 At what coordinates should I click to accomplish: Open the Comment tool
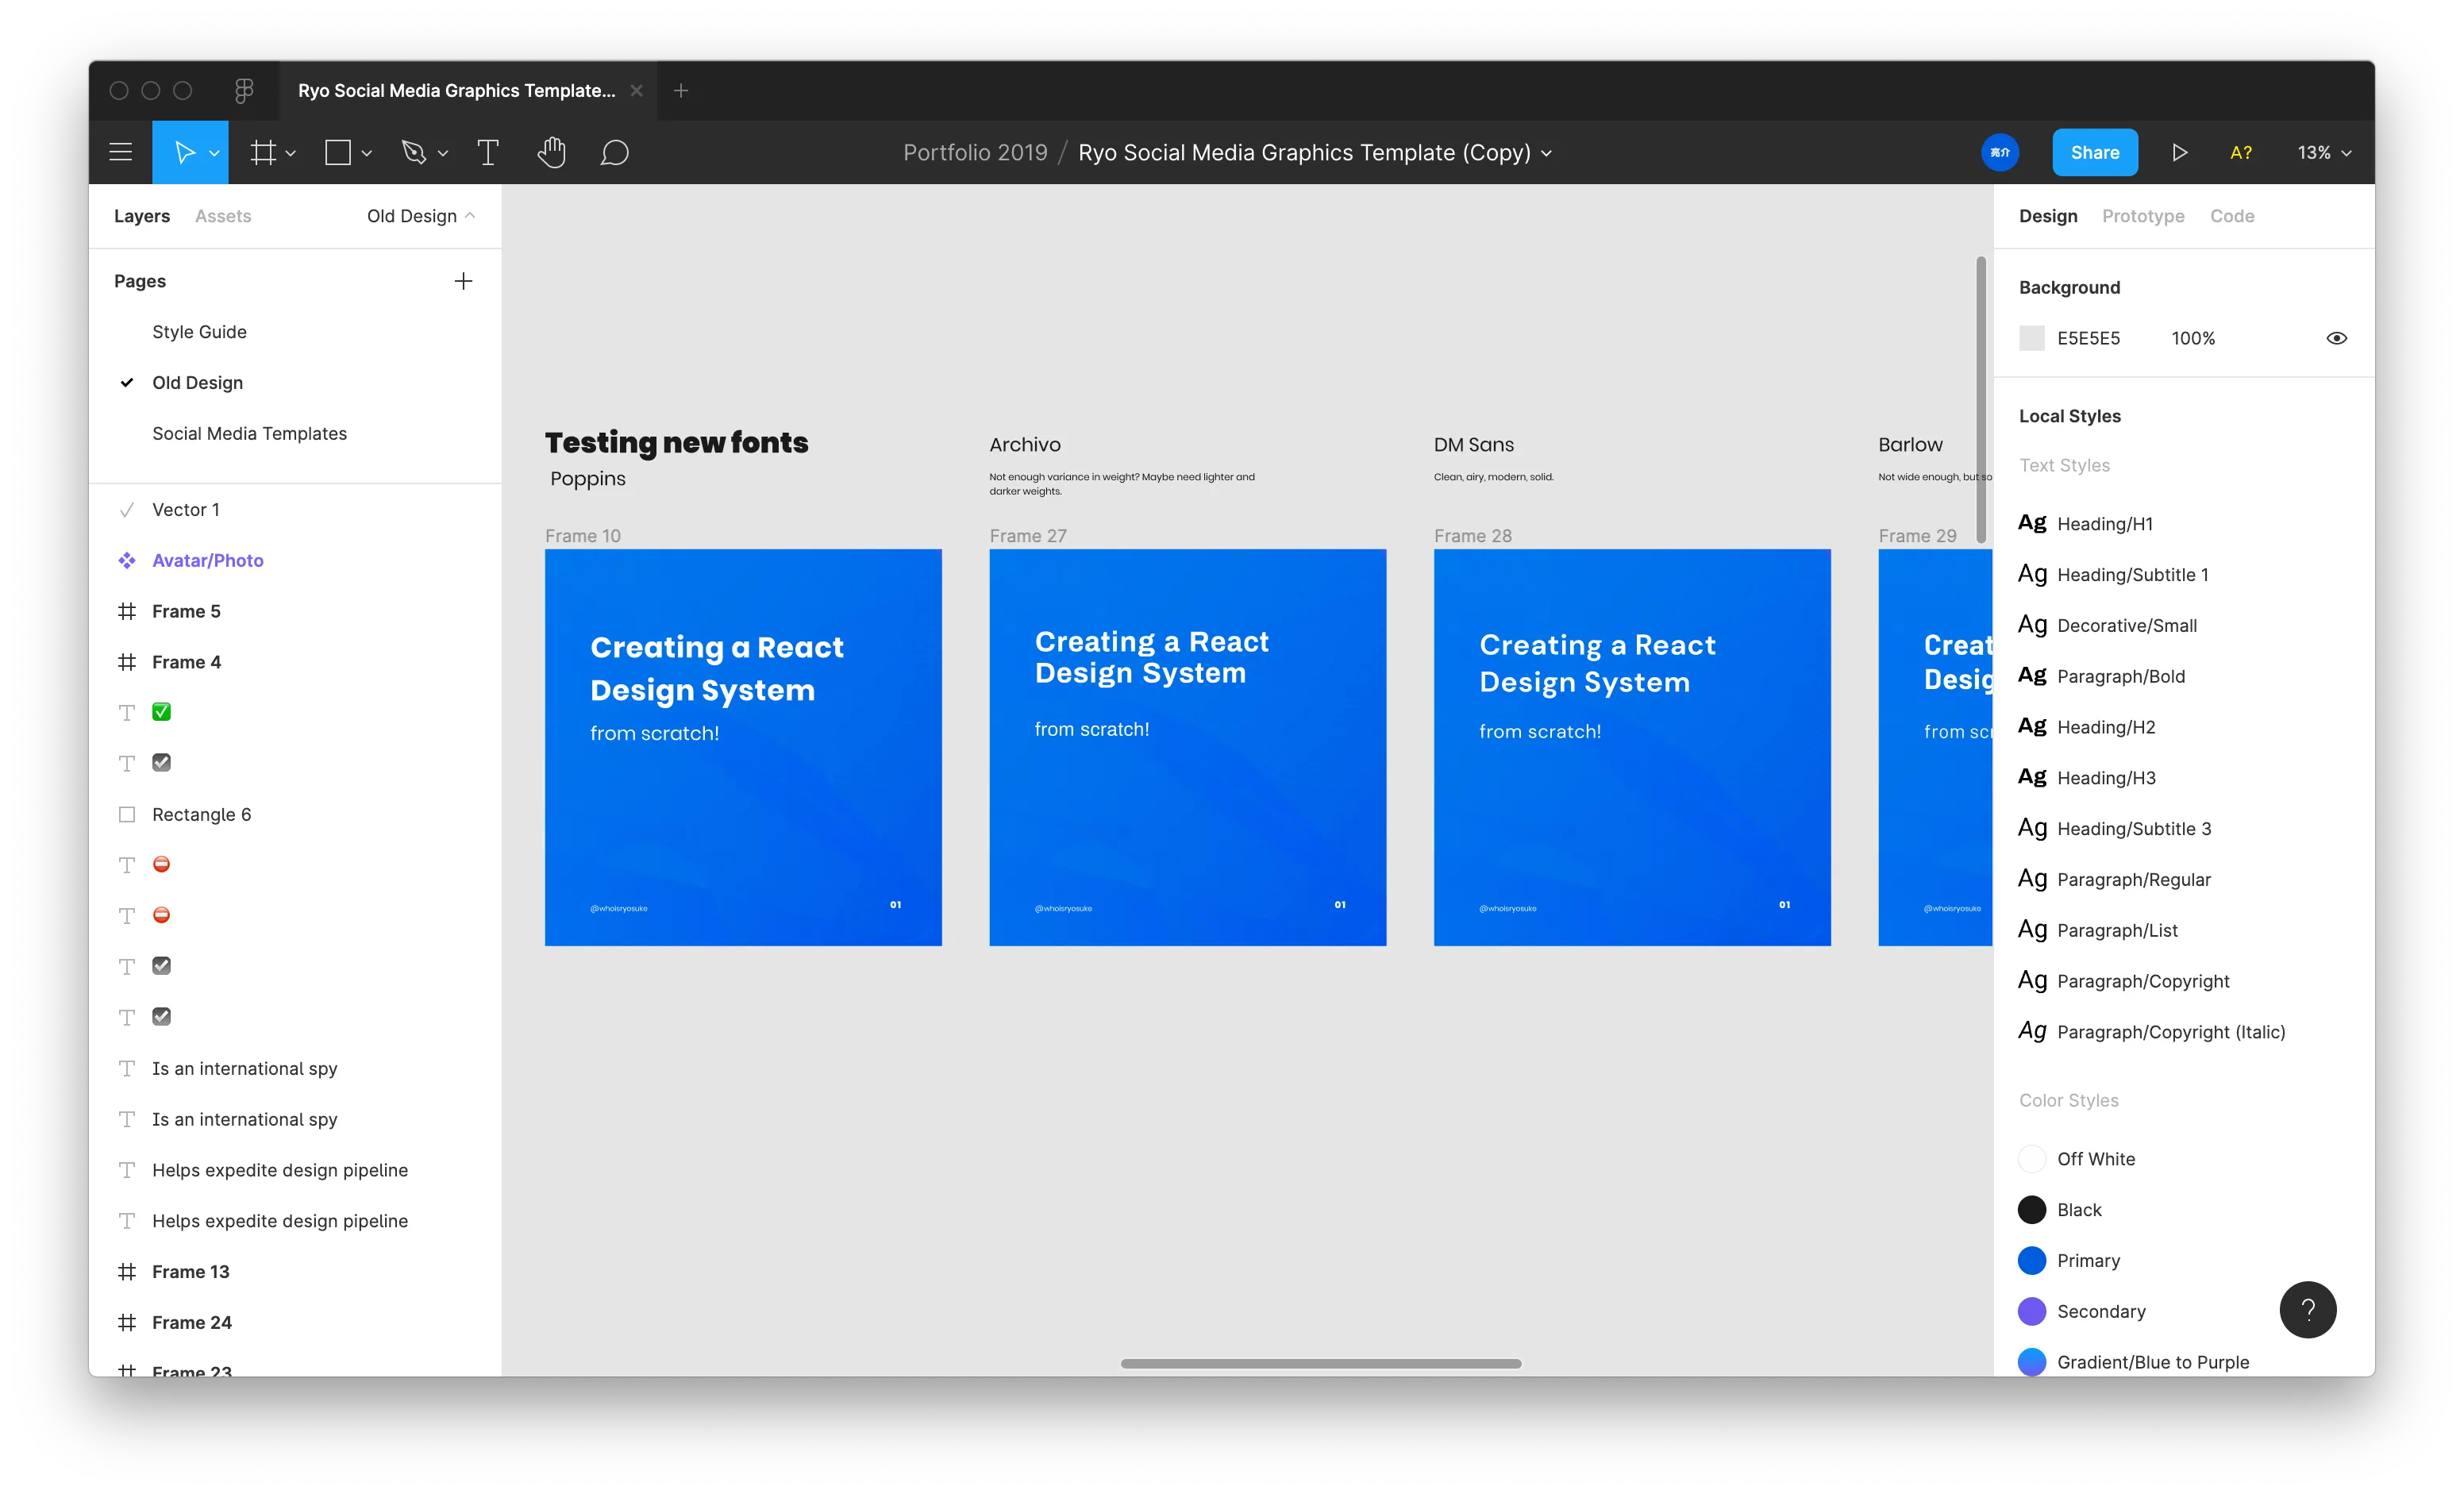[615, 152]
